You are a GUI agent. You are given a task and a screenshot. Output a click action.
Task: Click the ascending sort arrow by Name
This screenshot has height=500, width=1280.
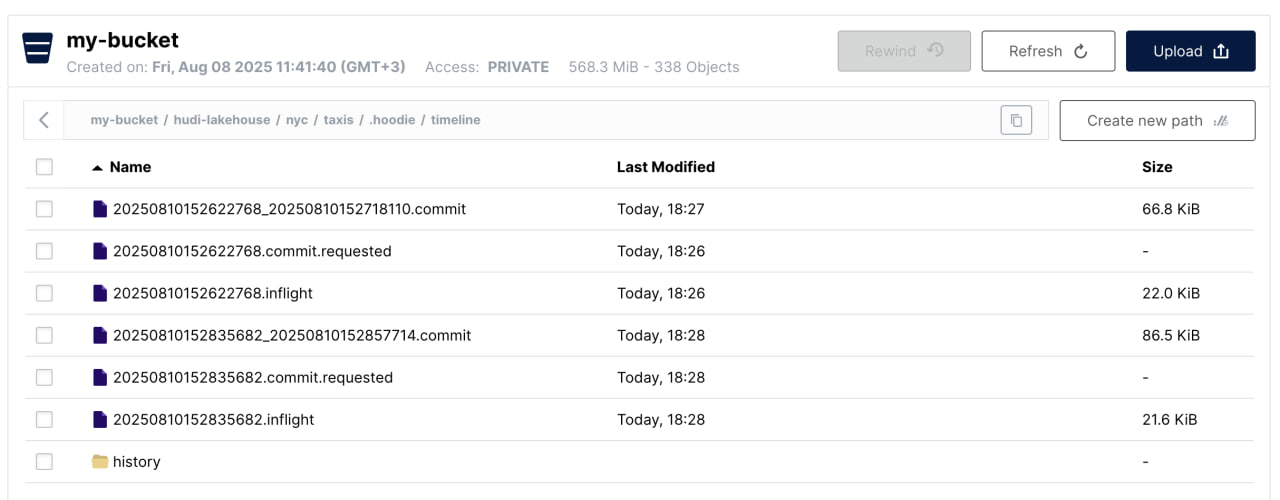click(x=97, y=168)
